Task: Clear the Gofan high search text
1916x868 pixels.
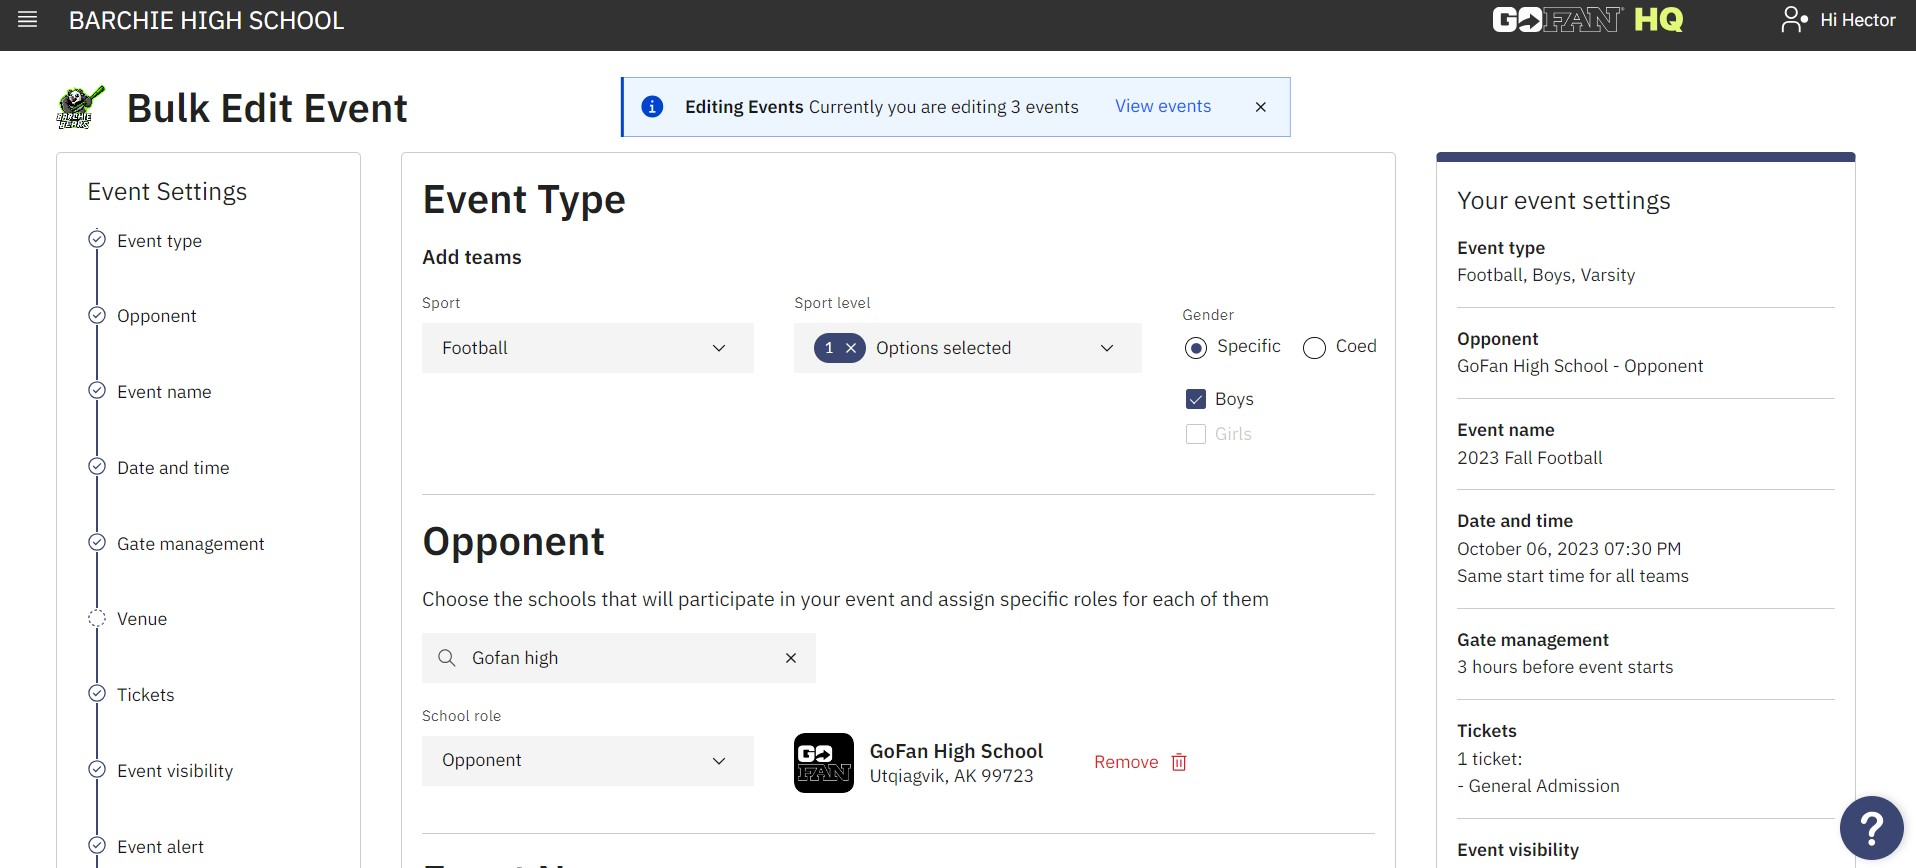Action: [x=790, y=658]
